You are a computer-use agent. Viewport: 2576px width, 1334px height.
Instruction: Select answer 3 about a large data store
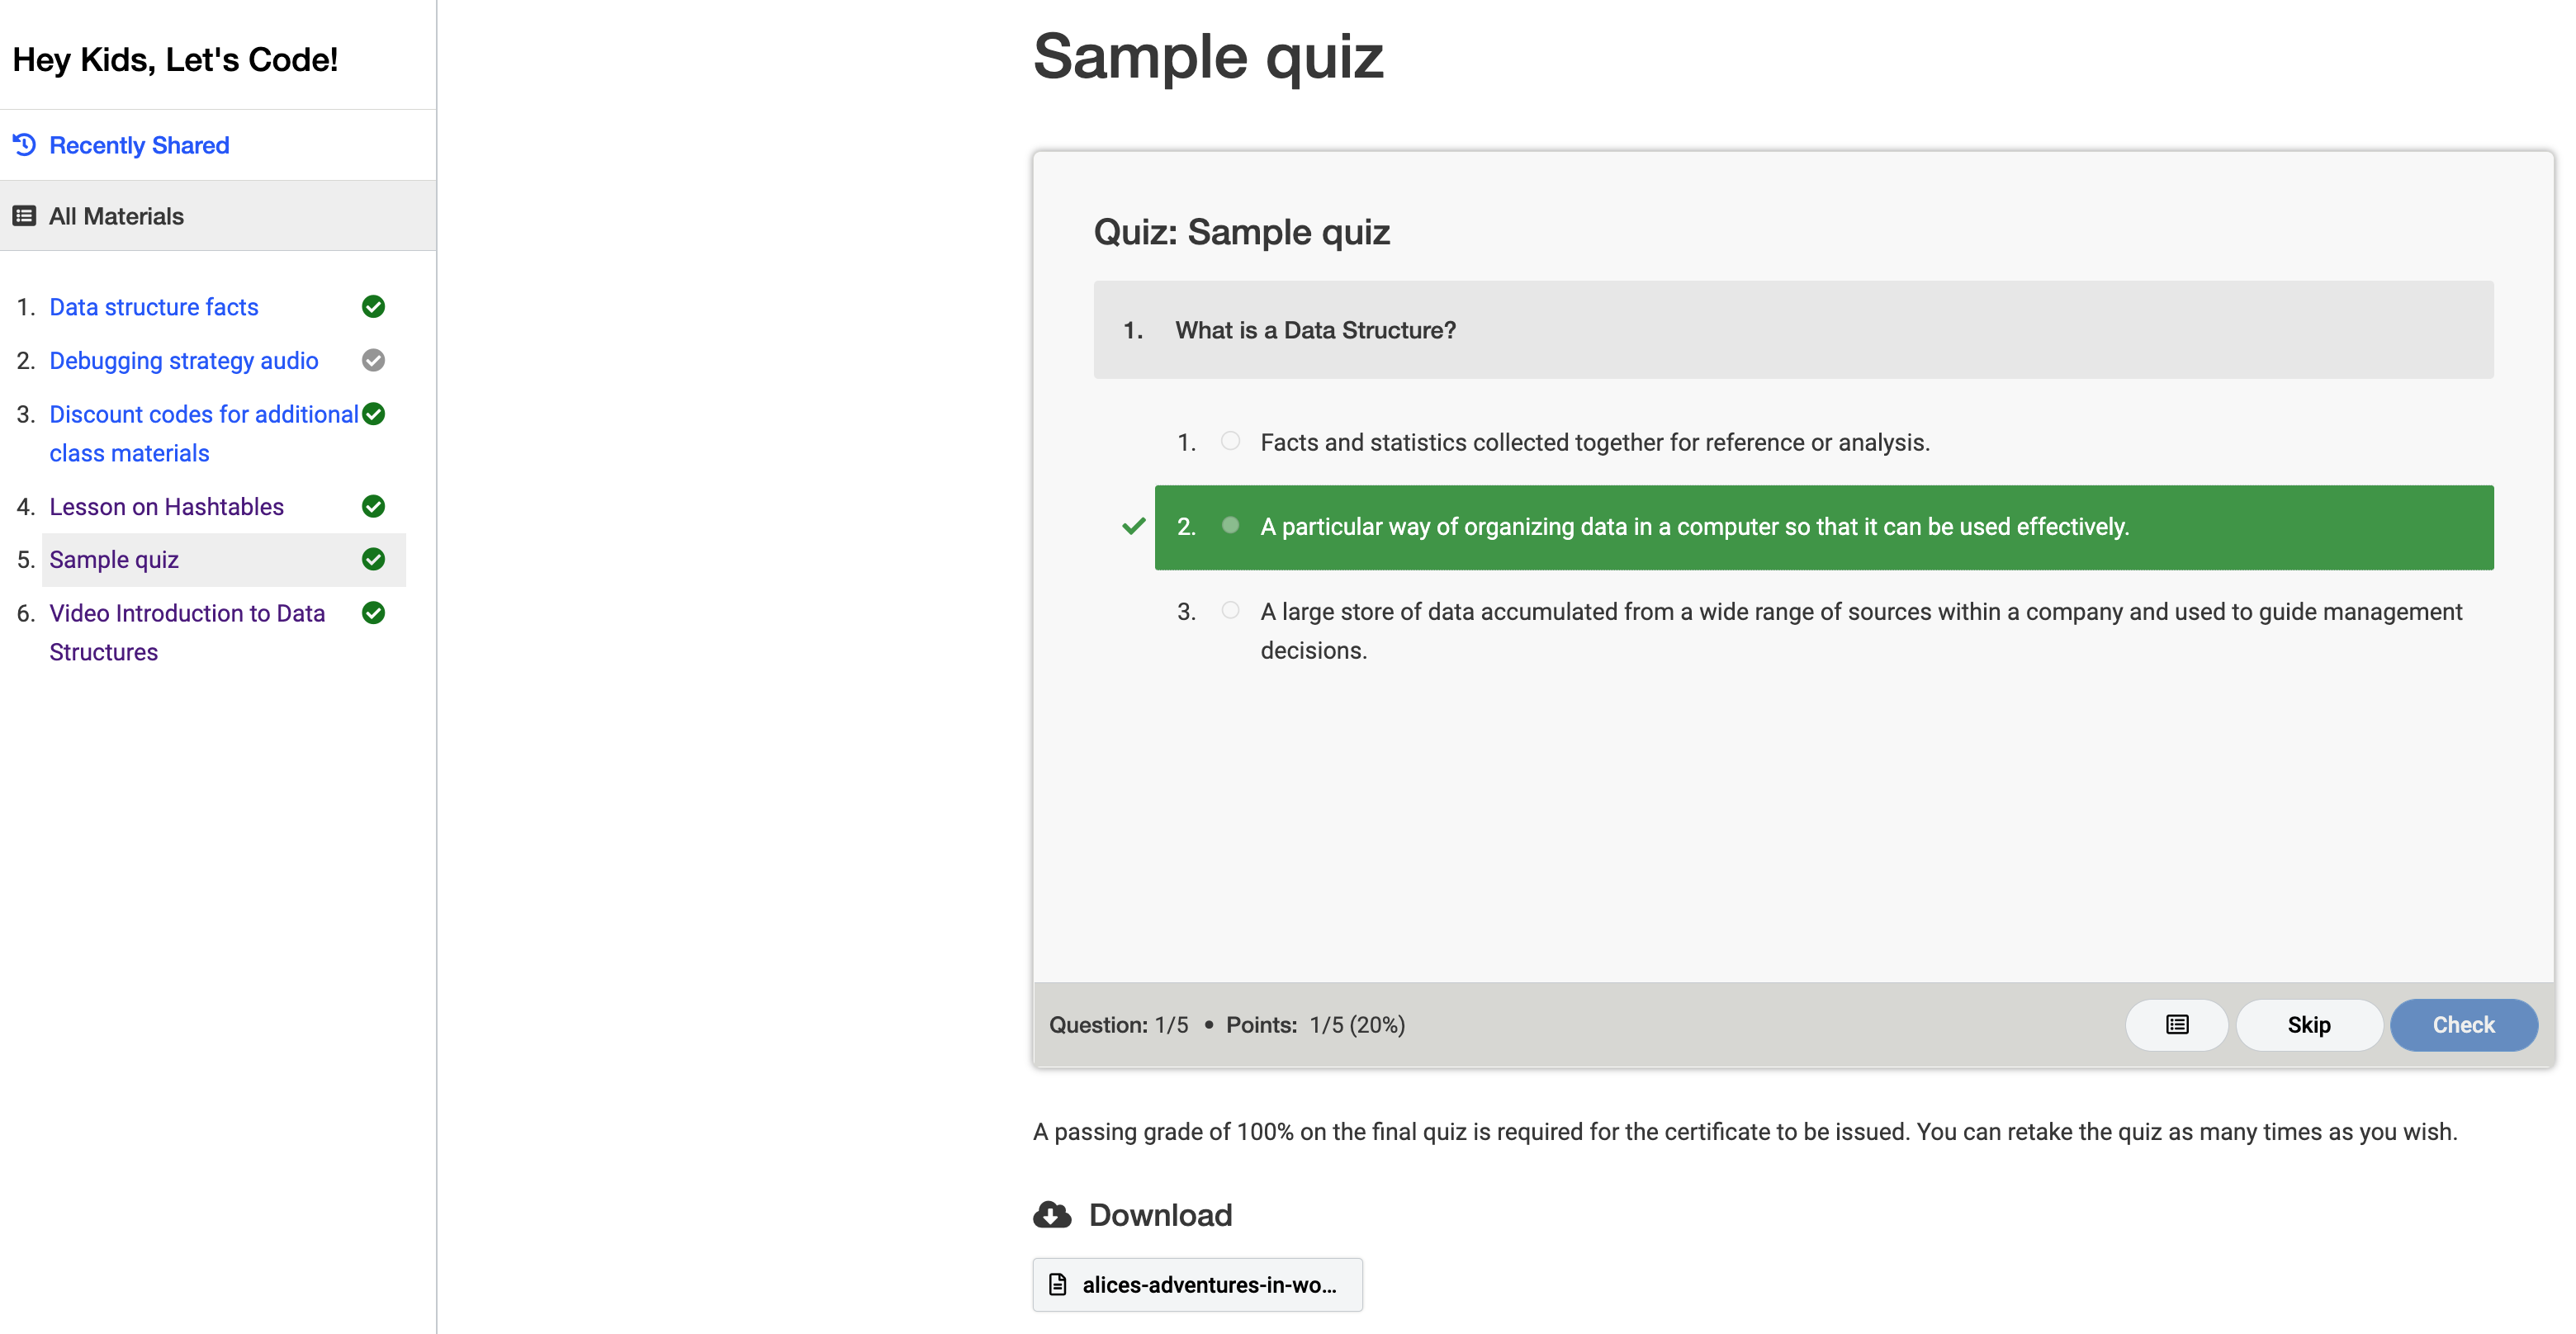[x=1230, y=610]
